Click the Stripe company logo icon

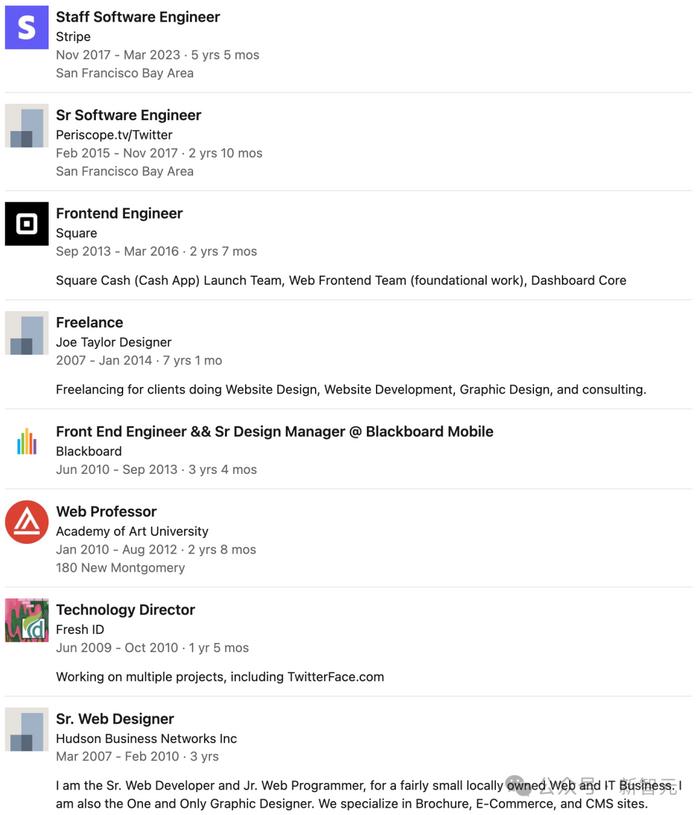26,28
